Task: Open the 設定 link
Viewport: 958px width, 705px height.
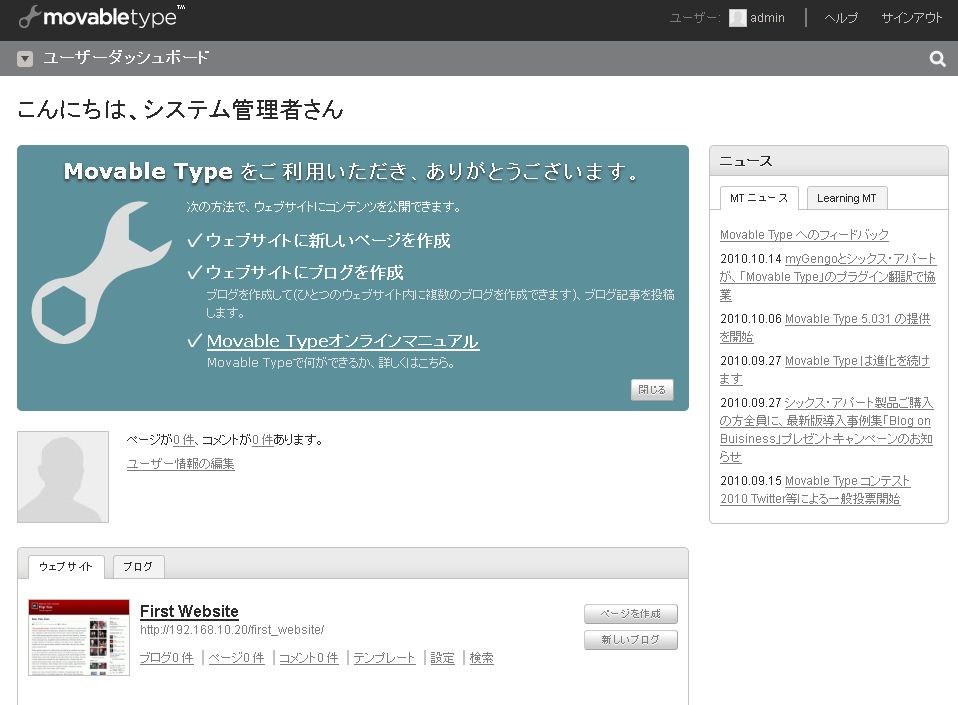Action: point(442,658)
